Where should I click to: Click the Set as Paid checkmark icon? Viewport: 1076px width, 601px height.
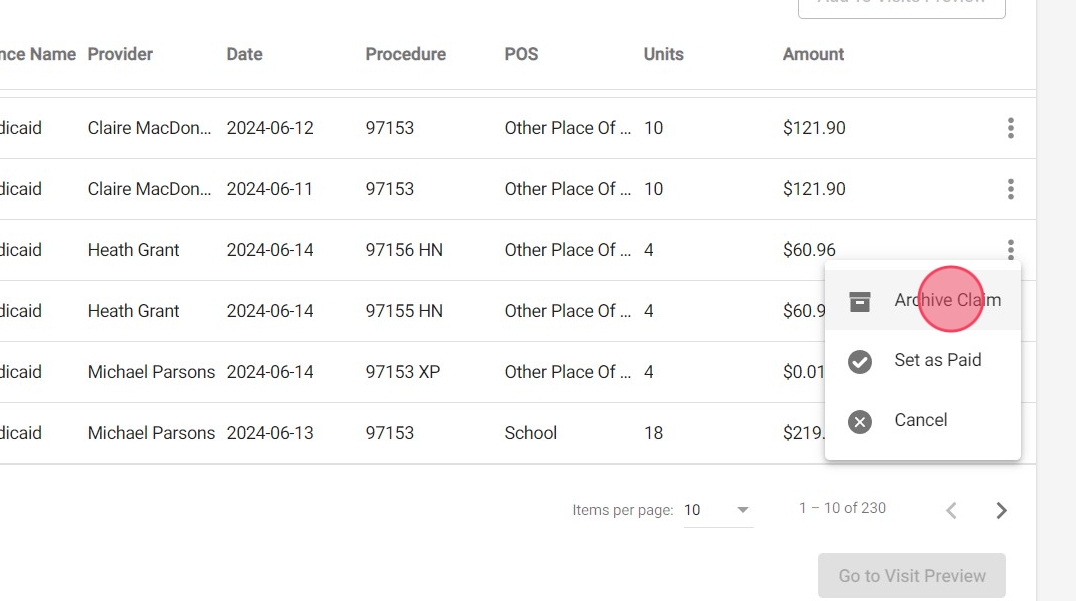point(860,361)
